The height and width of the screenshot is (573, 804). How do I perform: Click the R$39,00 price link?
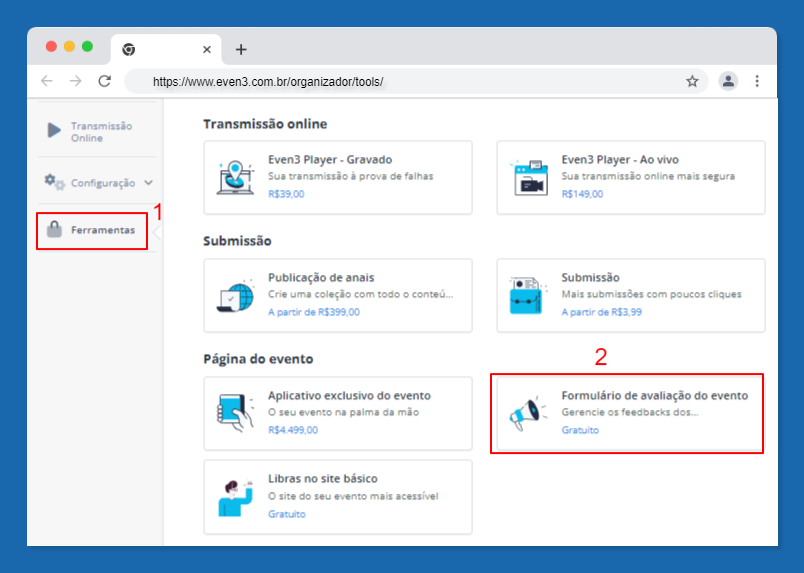(x=286, y=194)
